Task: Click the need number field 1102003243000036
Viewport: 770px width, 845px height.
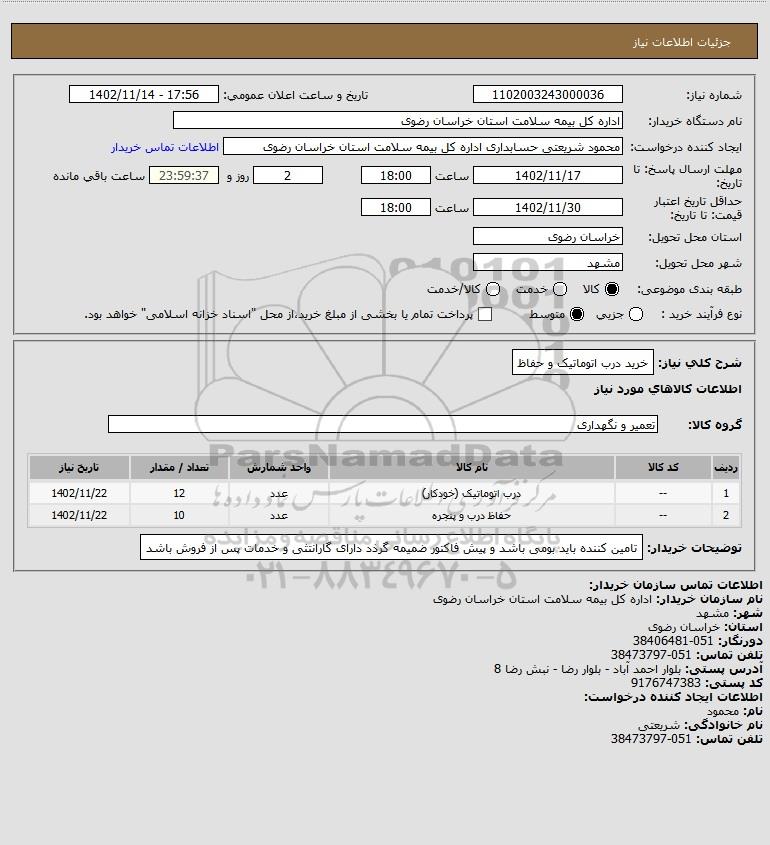Action: [x=547, y=94]
